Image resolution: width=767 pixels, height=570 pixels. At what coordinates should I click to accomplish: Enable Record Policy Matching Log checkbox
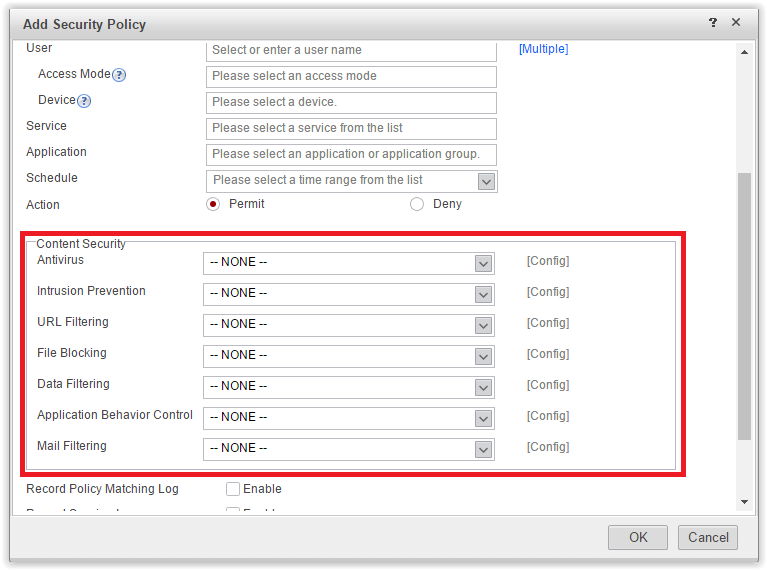[233, 489]
